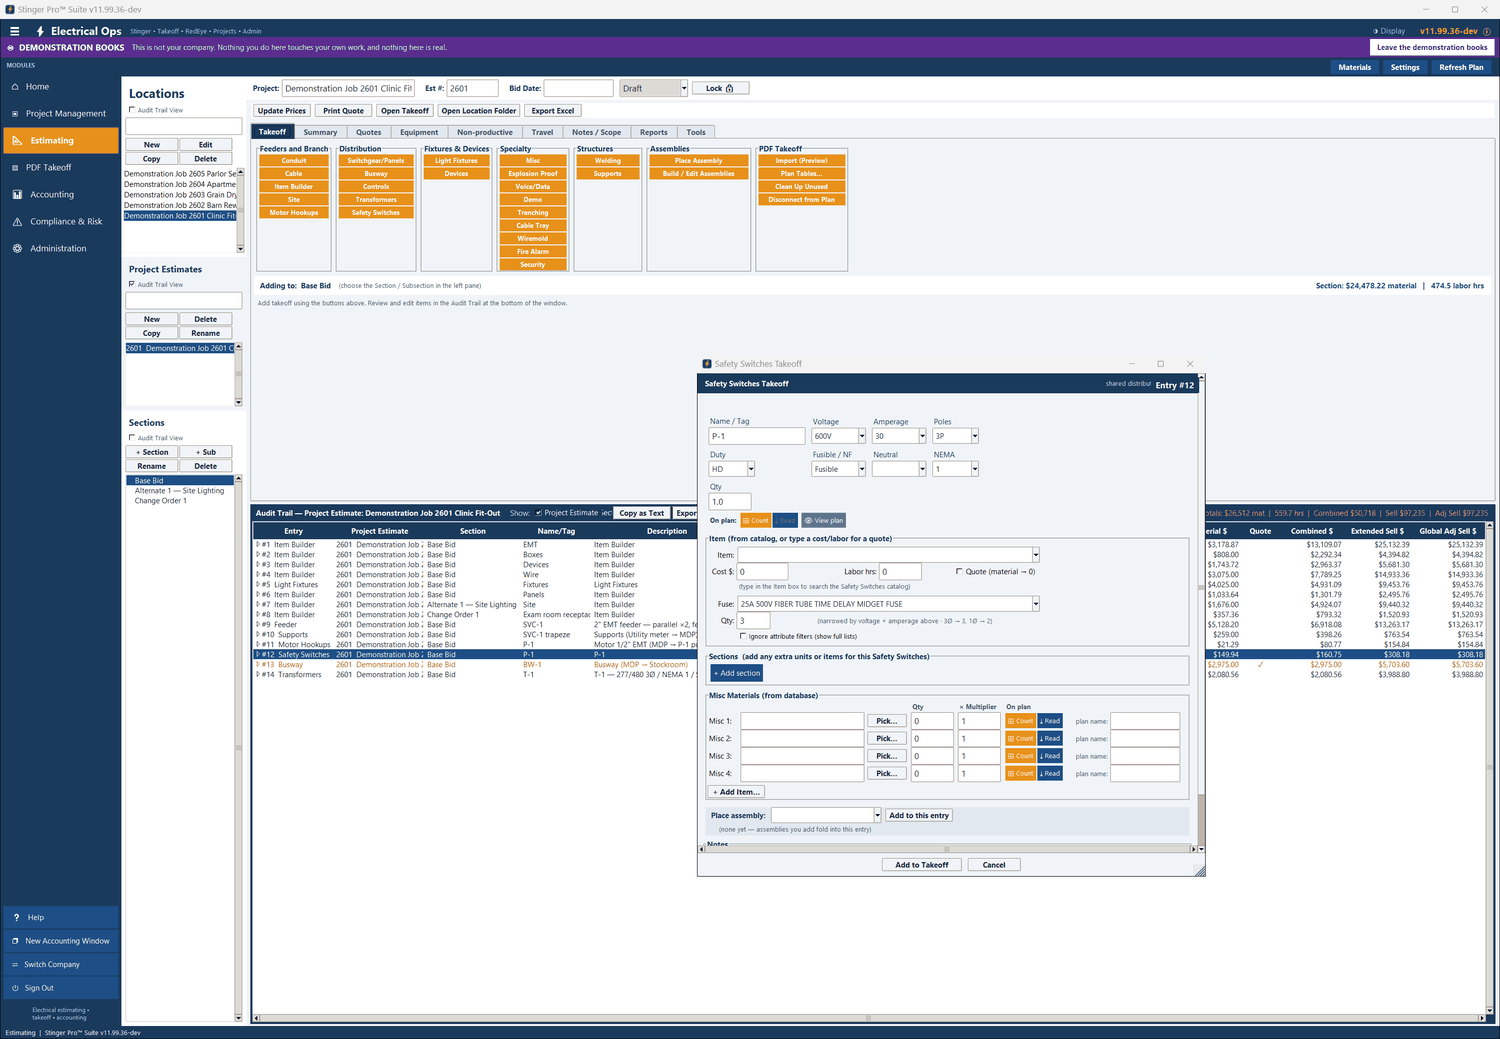1500x1039 pixels.
Task: Click the Administration gear icon
Action: click(x=17, y=249)
